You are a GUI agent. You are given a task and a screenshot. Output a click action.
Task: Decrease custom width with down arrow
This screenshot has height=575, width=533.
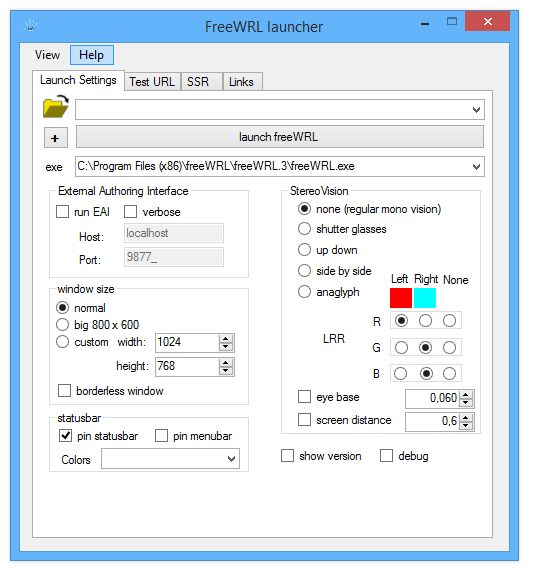point(226,347)
